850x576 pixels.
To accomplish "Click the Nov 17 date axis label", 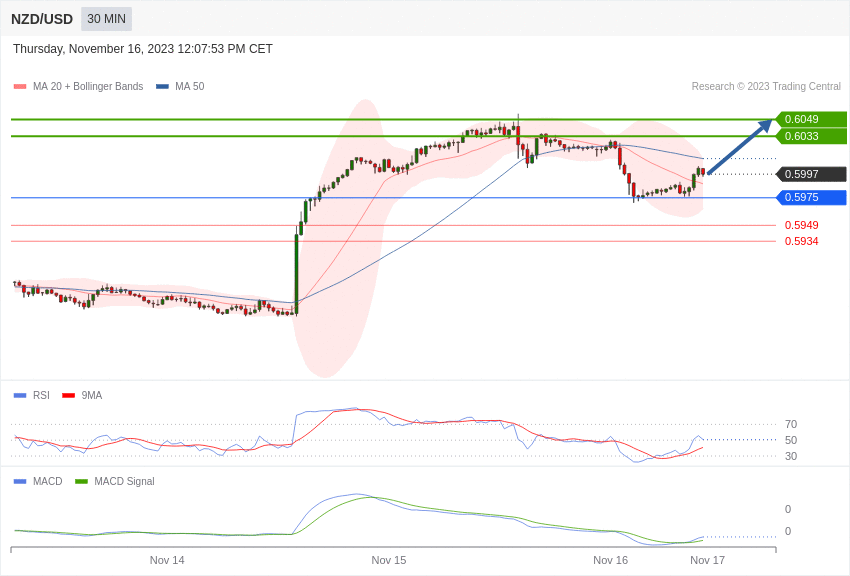I will (x=707, y=560).
